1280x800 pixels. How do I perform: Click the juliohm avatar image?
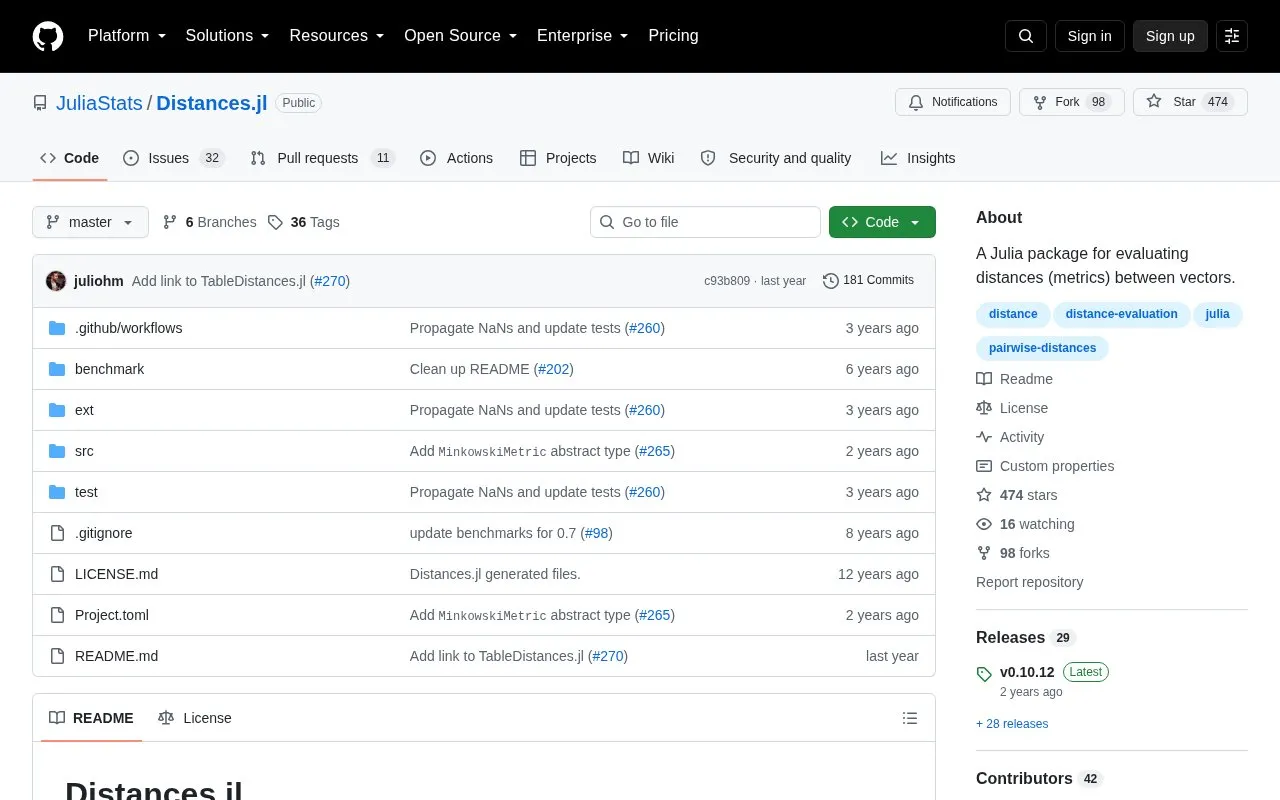coord(56,281)
